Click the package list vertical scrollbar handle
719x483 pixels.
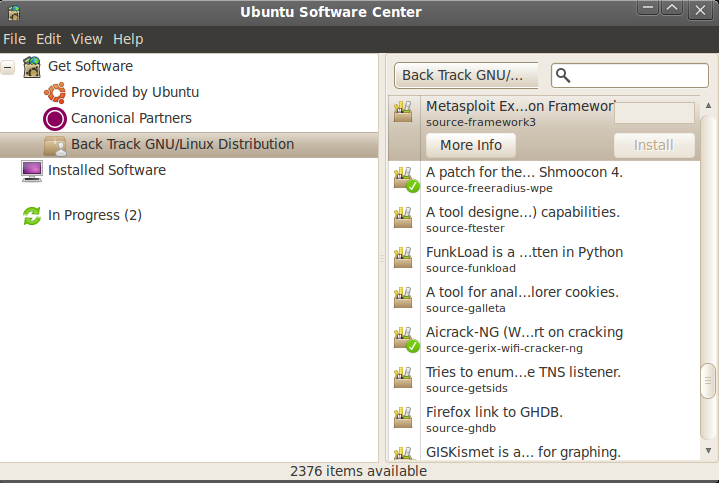pos(708,379)
